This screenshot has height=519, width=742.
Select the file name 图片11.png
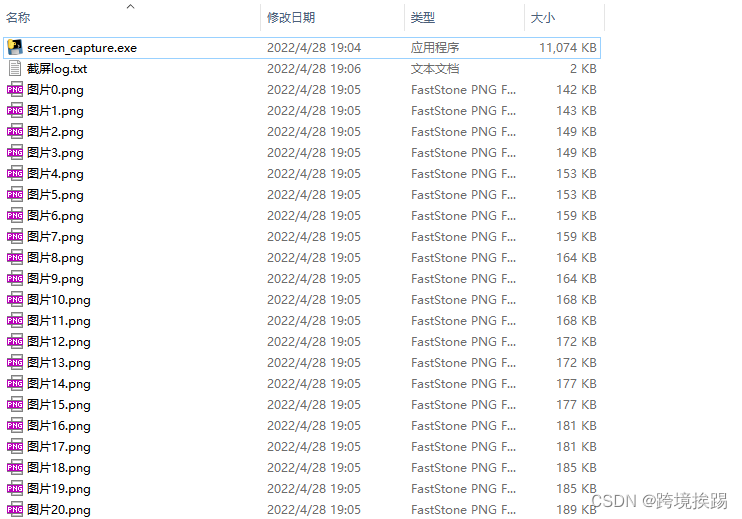59,321
